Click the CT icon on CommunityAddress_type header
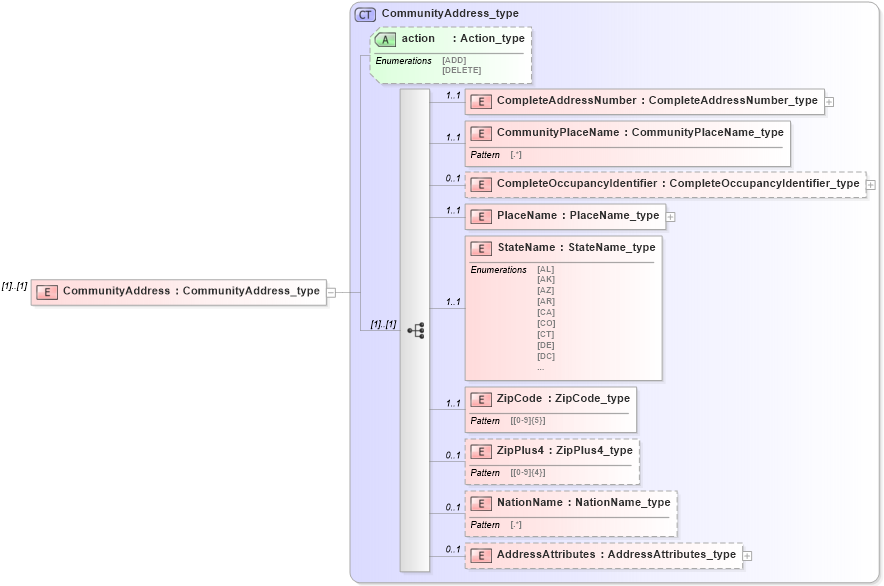The height and width of the screenshot is (586, 884). [x=363, y=14]
